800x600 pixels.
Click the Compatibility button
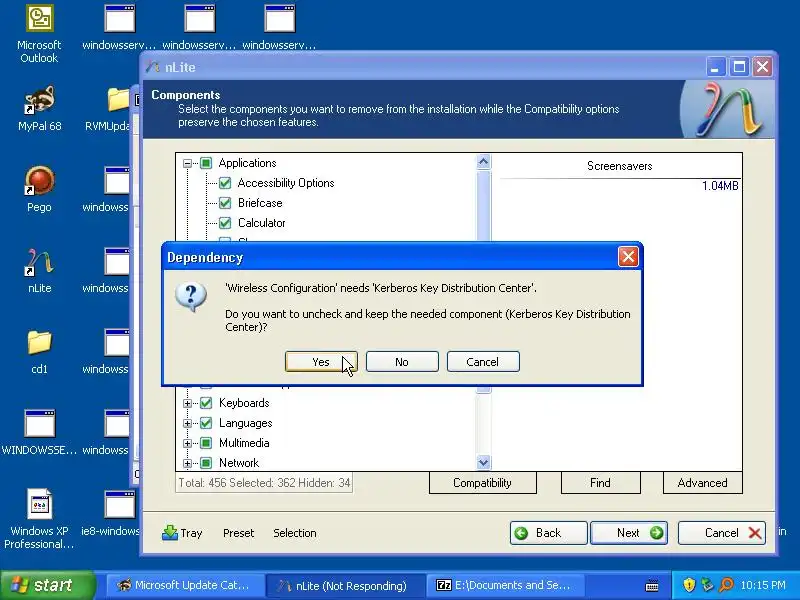[483, 483]
